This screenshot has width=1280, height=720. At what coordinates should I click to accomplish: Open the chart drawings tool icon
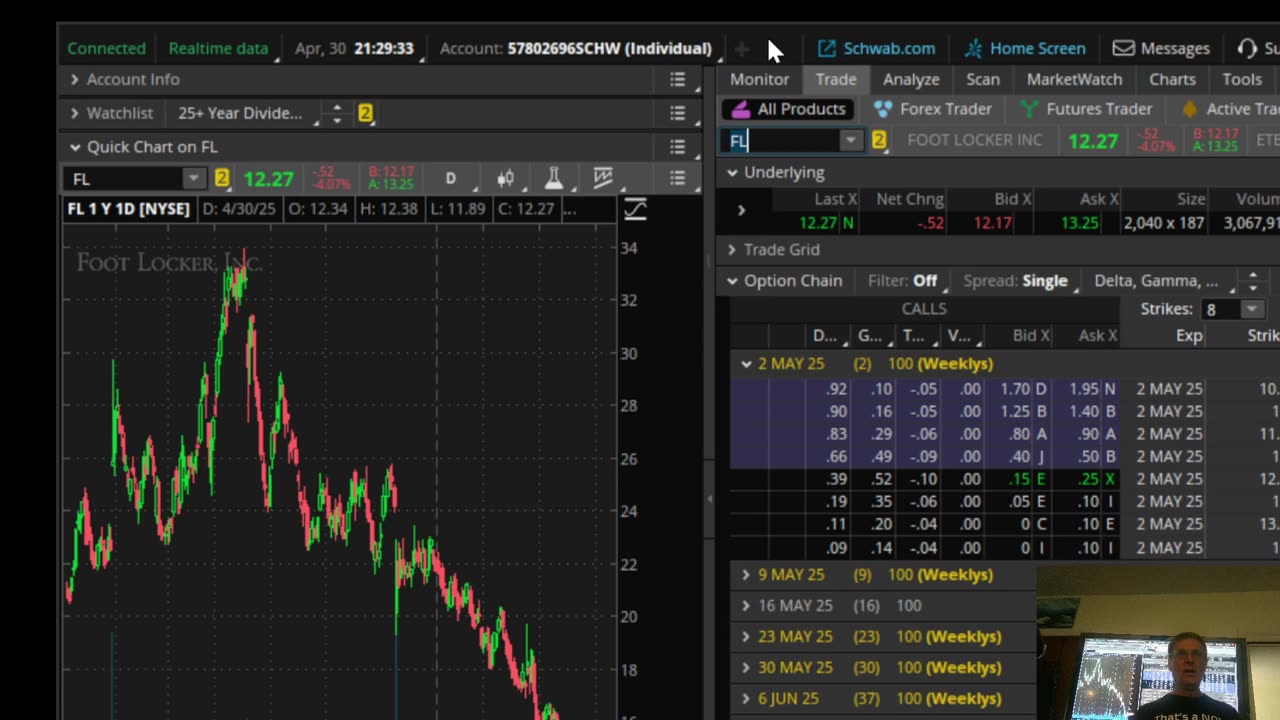coord(602,178)
